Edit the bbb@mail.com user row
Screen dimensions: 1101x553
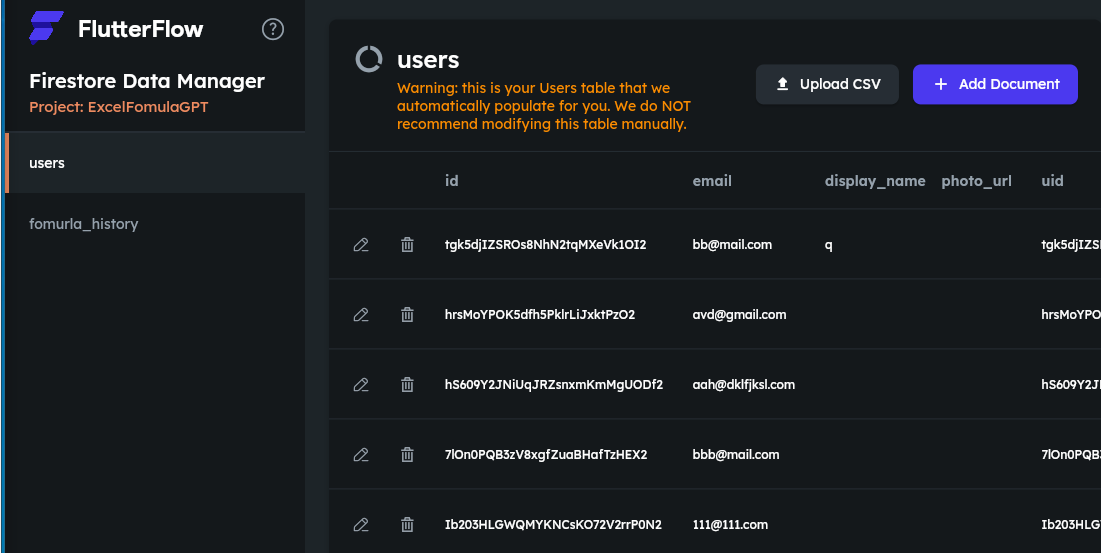[361, 455]
